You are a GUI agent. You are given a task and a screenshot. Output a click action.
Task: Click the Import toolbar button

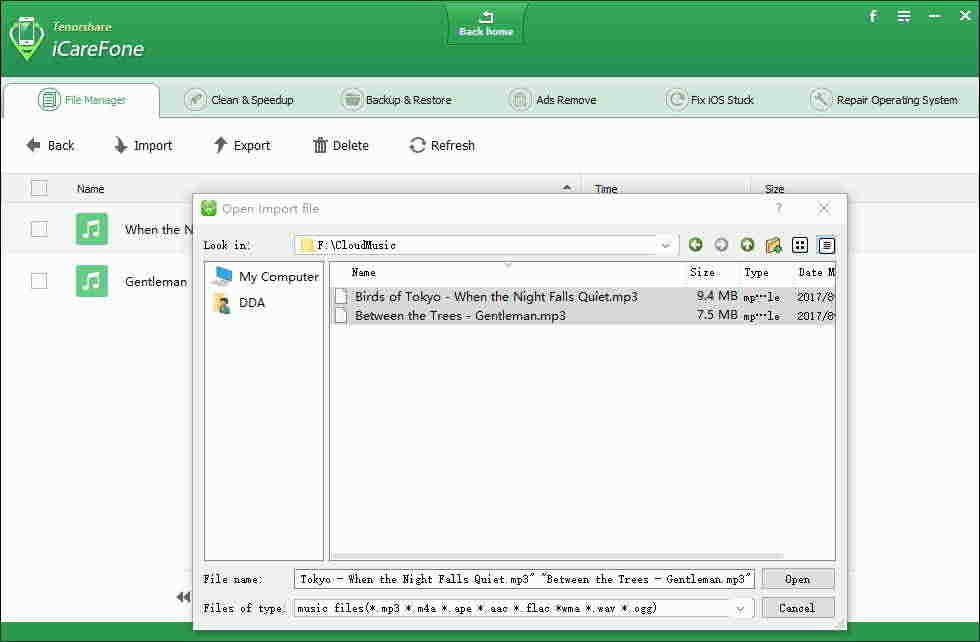tap(143, 146)
